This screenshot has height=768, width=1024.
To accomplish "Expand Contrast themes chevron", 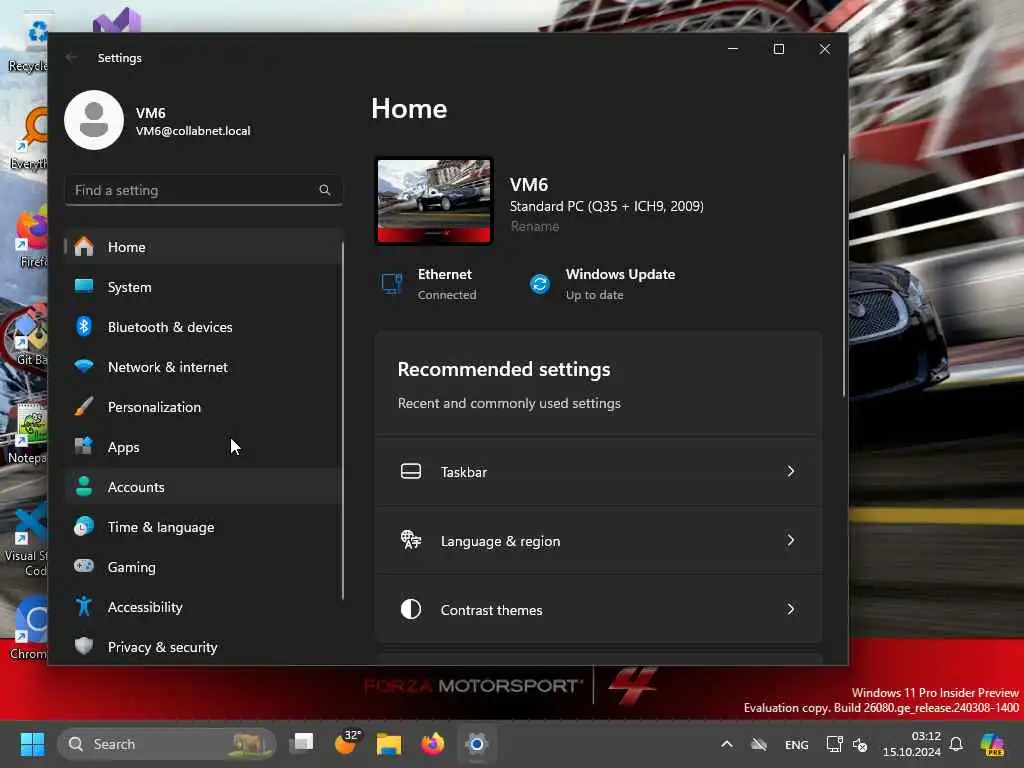I will click(791, 609).
